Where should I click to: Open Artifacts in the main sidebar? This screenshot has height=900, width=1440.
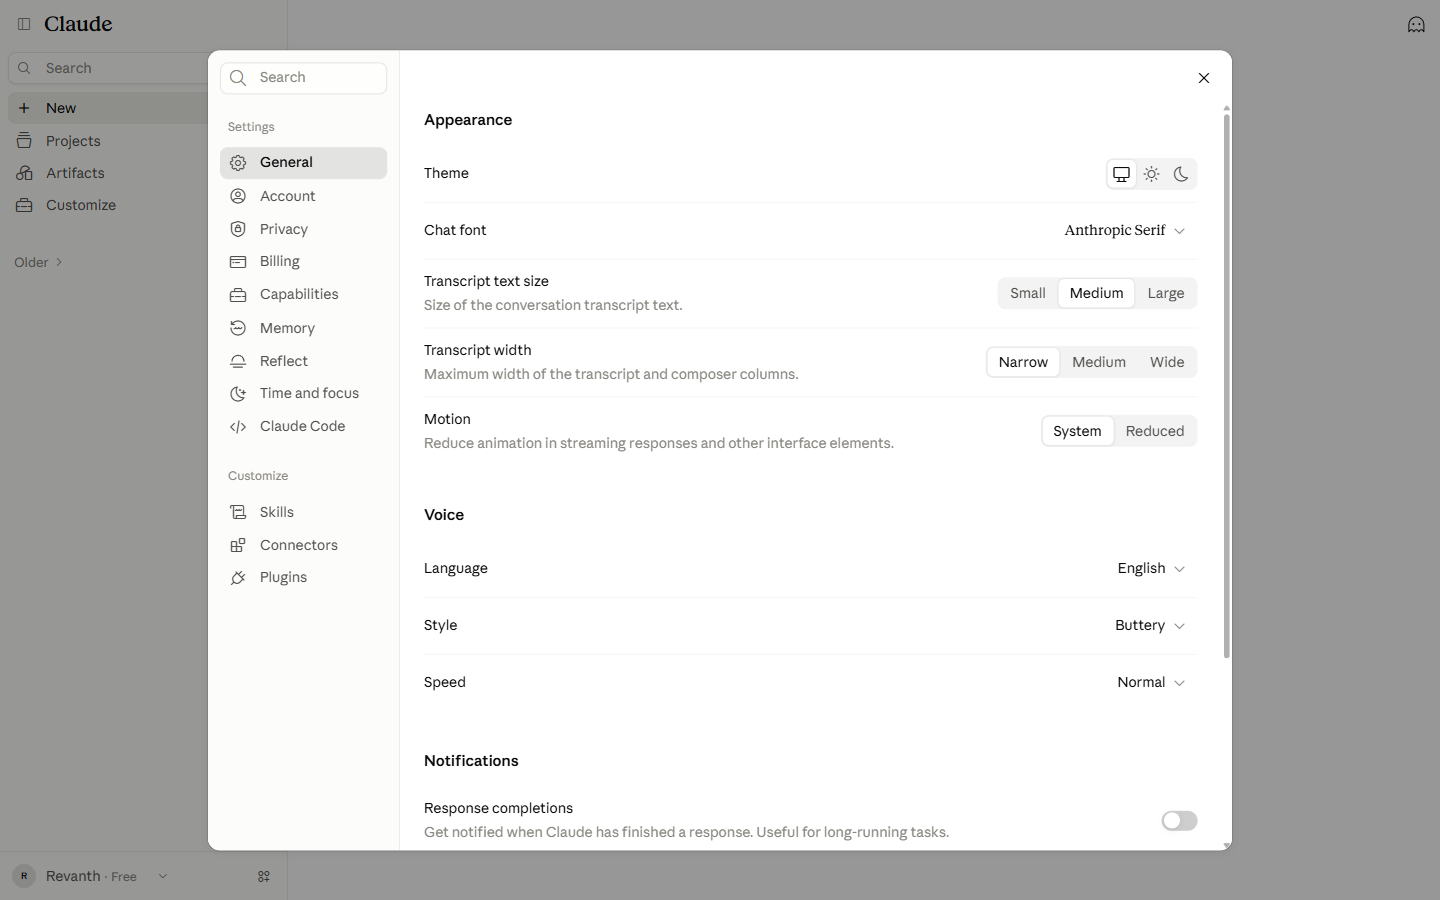(x=108, y=173)
